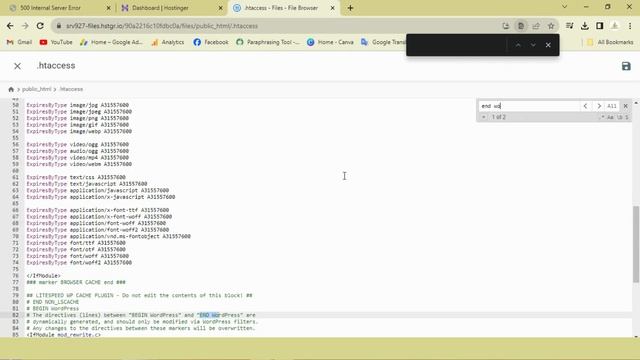Open the All Bookmarks folder
640x360 pixels.
tap(610, 42)
